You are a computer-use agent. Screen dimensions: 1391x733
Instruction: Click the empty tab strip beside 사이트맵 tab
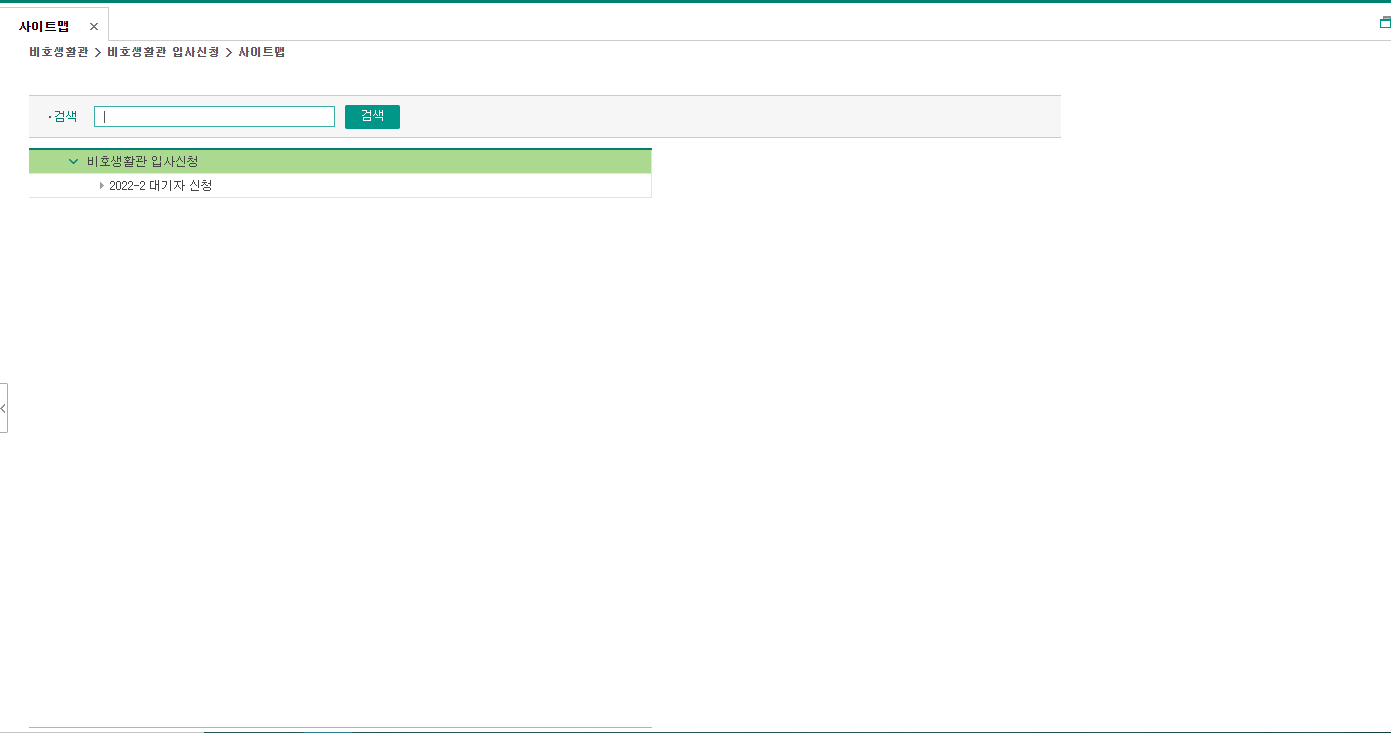(700, 24)
